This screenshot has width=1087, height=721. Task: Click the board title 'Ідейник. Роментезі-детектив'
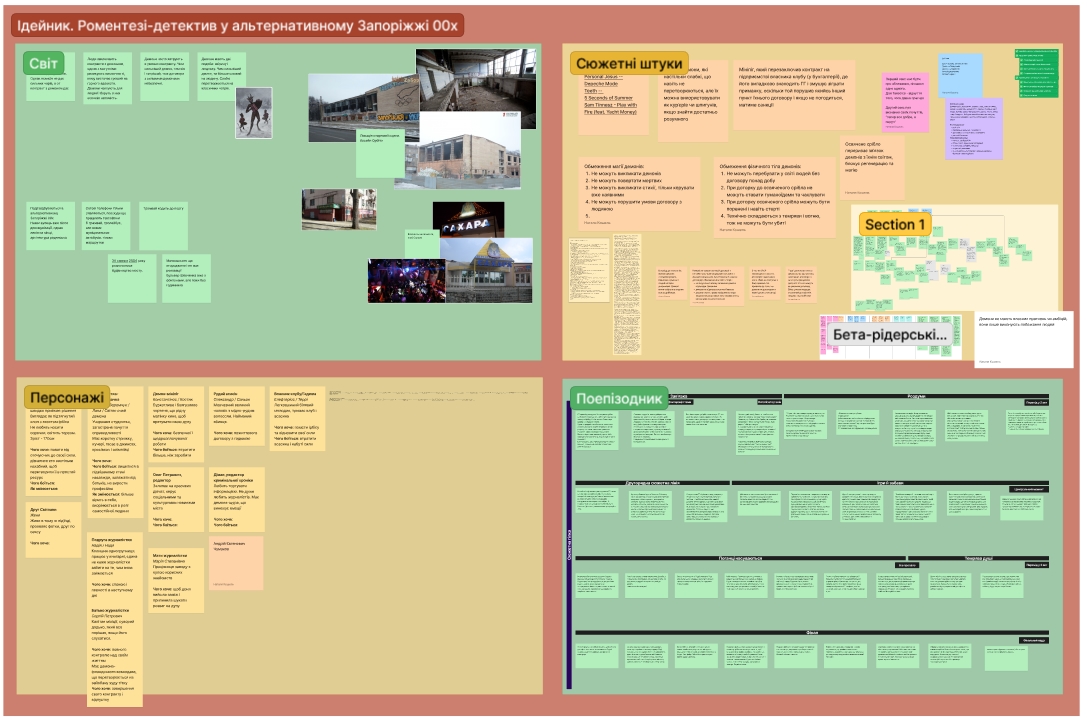(x=237, y=25)
